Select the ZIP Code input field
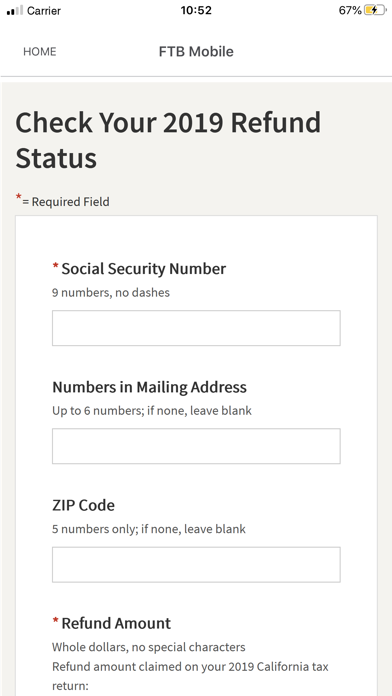The image size is (392, 696). pos(196,565)
